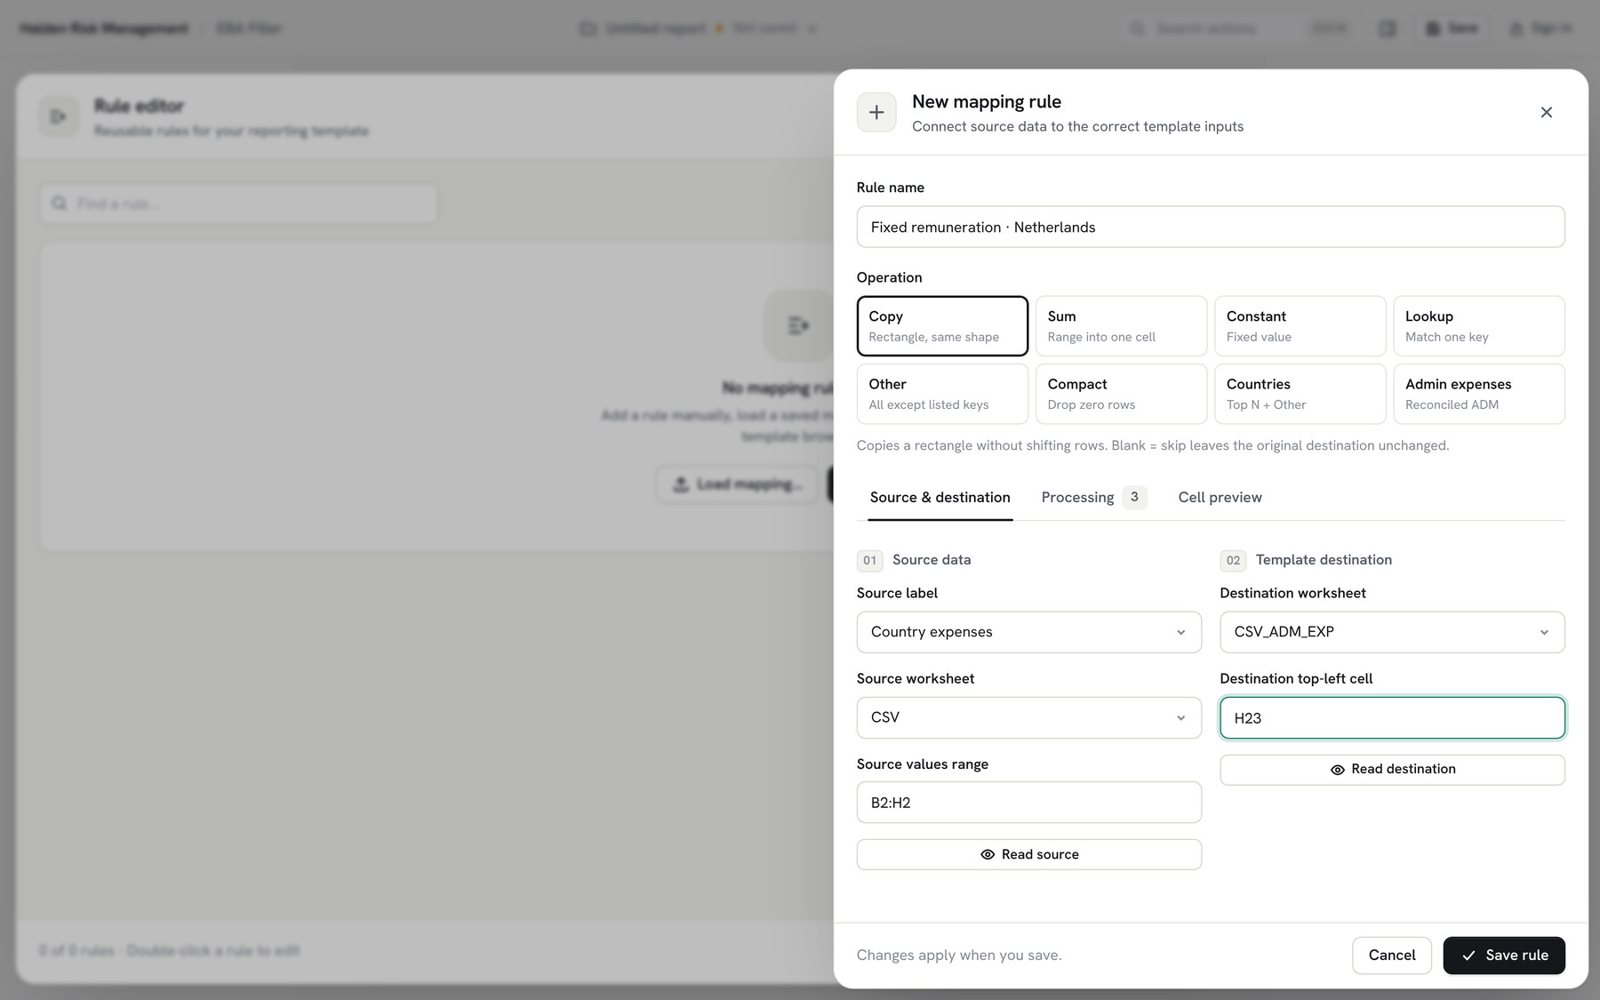Select the Sum operation
Image resolution: width=1600 pixels, height=1000 pixels.
(1121, 326)
